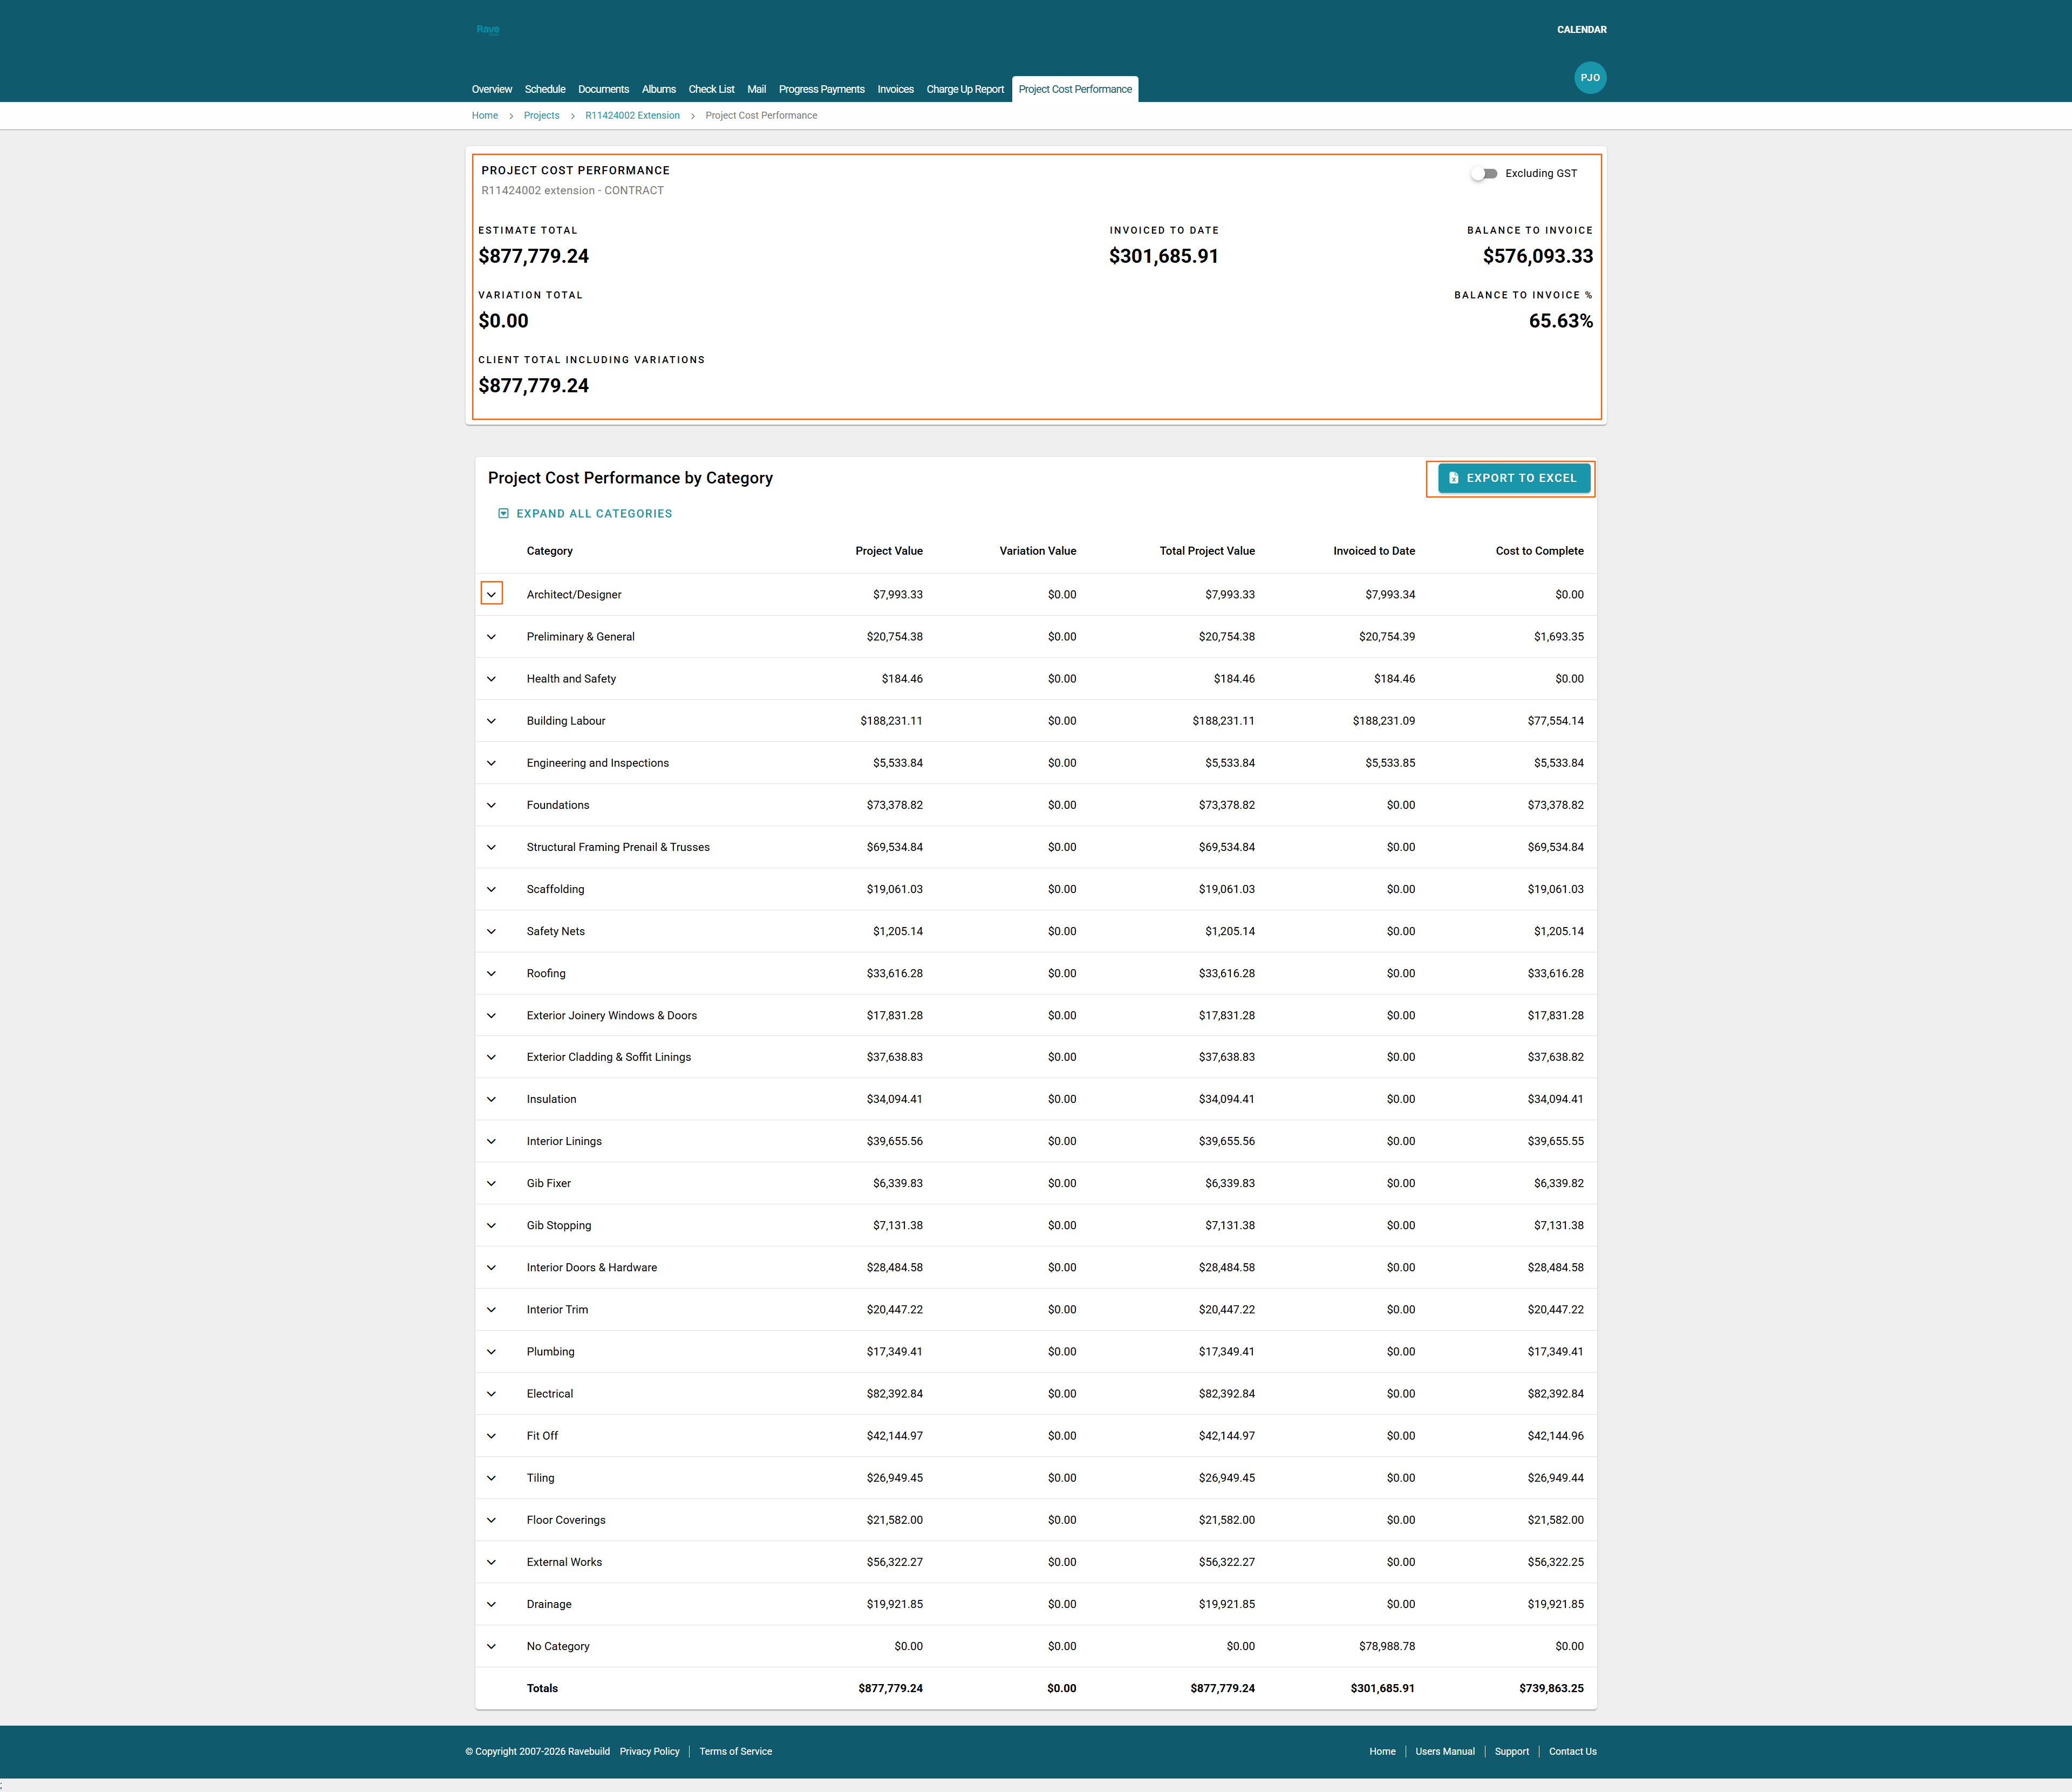
Task: Expand the Interior Linings category row
Action: click(491, 1141)
